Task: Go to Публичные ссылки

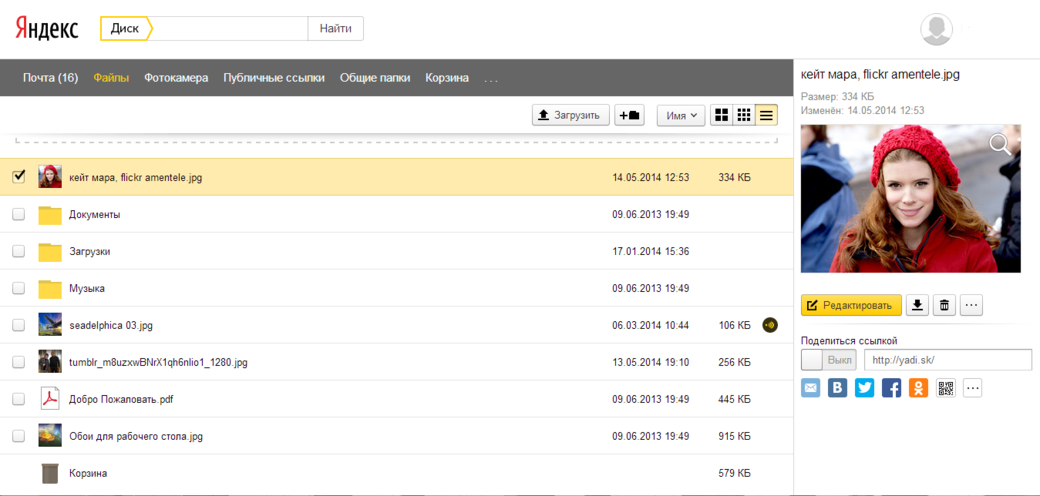Action: pyautogui.click(x=274, y=78)
